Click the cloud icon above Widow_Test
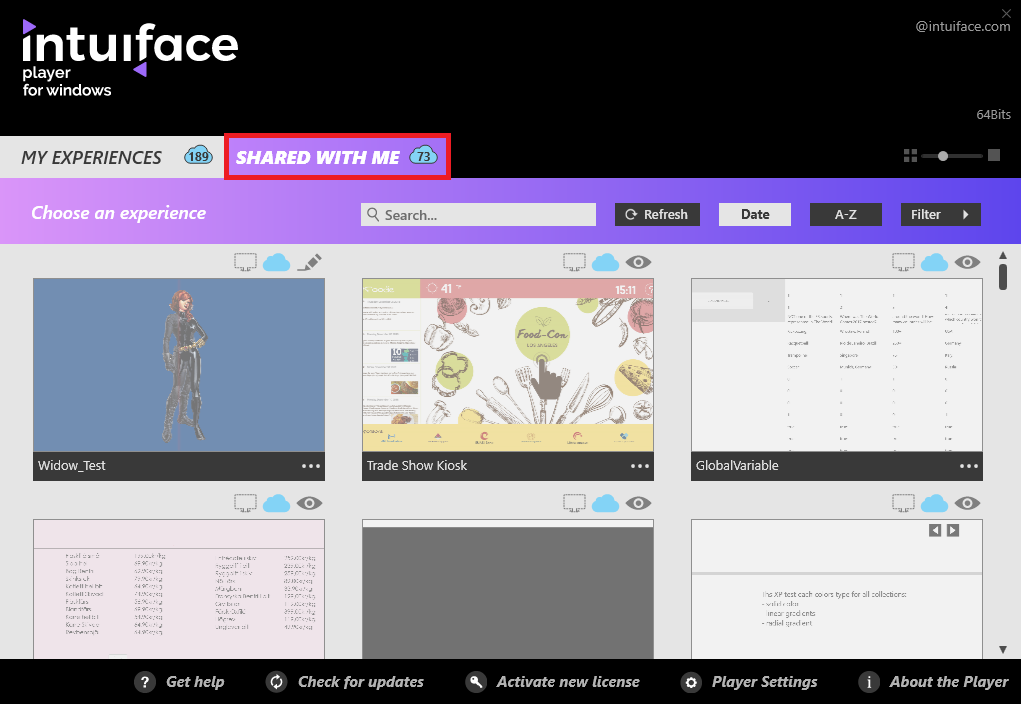This screenshot has height=704, width=1021. [x=277, y=262]
